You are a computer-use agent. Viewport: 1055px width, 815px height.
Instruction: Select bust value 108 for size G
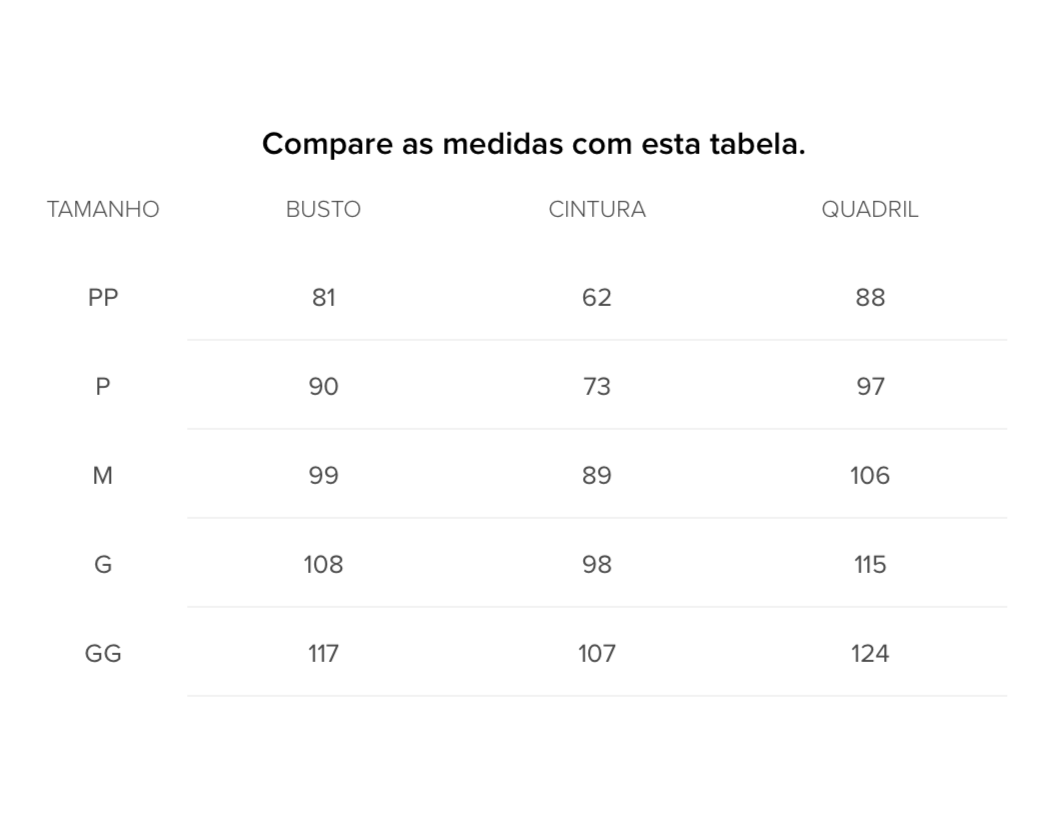(323, 565)
